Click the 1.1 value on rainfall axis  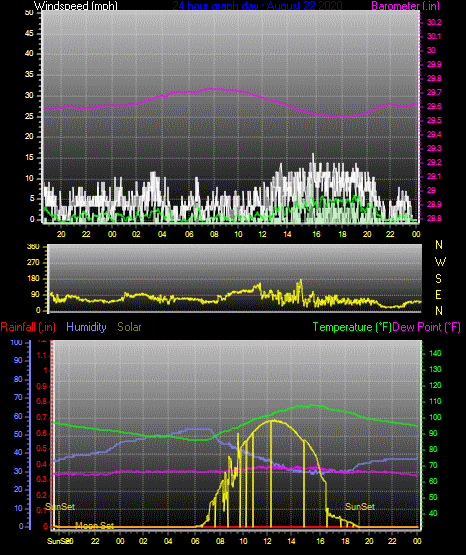[x=42, y=355]
